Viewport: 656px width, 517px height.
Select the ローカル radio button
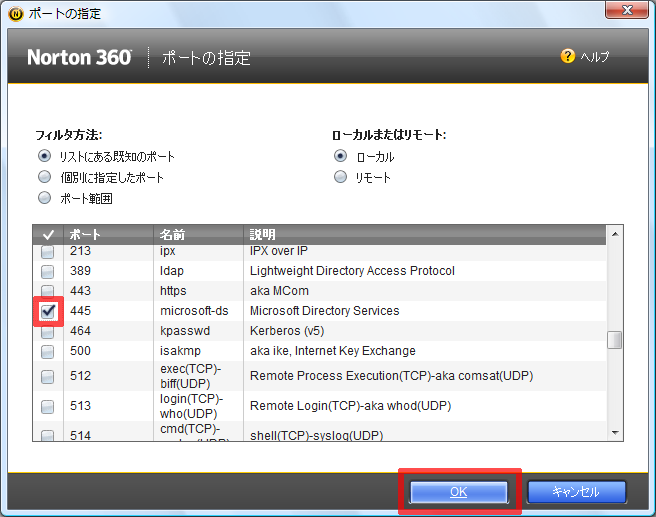tap(341, 157)
